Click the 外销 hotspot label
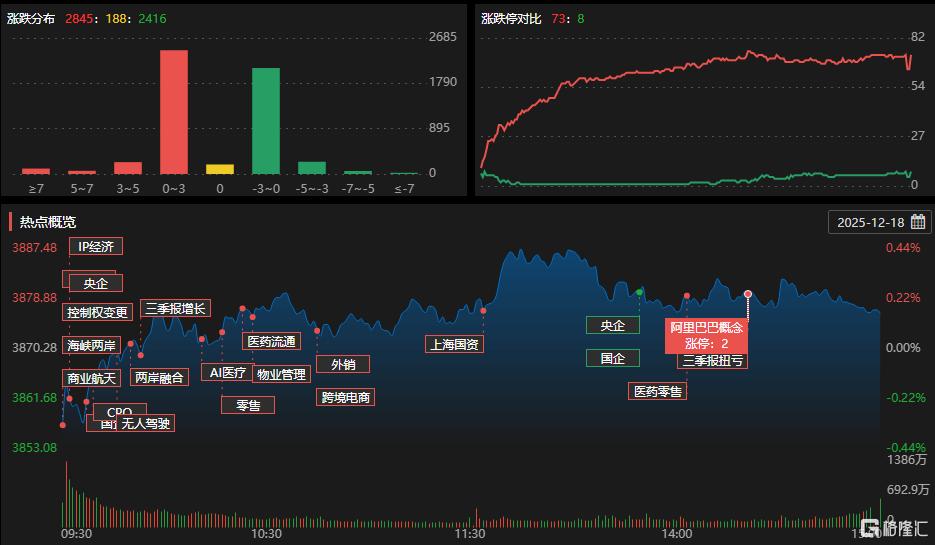The width and height of the screenshot is (935, 545). [x=343, y=364]
